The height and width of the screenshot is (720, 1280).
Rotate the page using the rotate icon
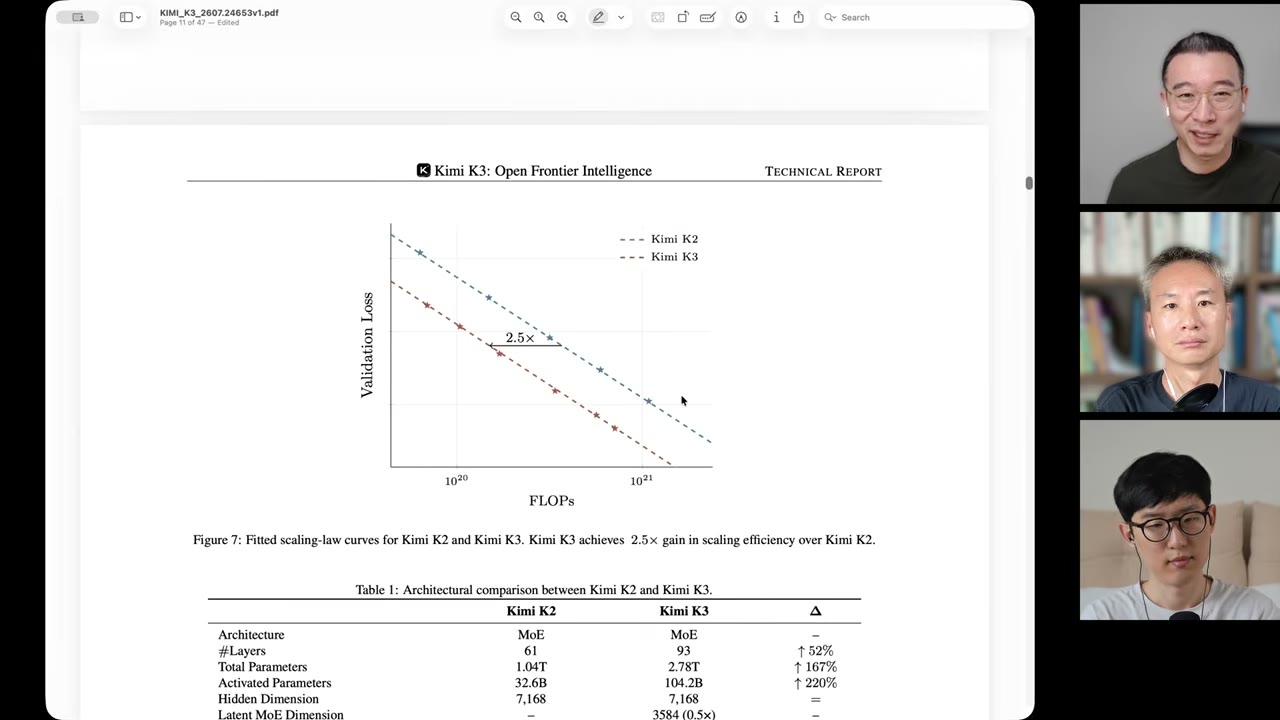coord(683,17)
